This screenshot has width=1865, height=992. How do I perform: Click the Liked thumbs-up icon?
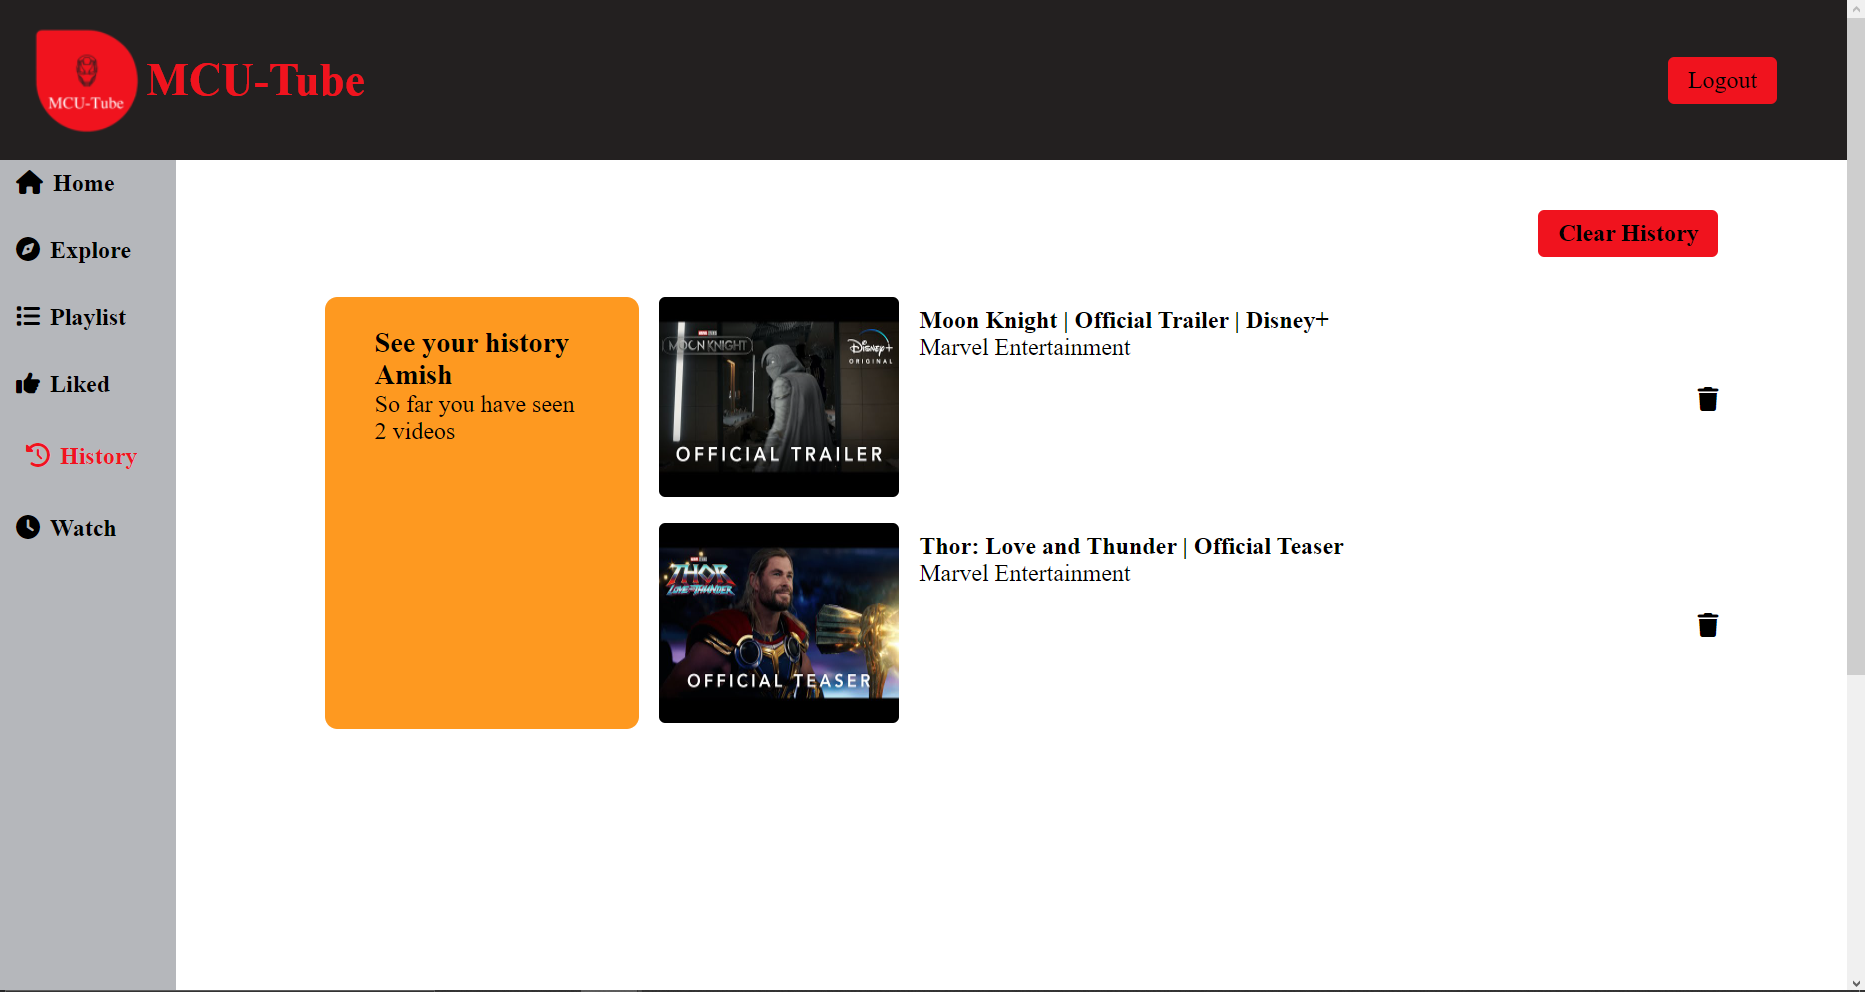[x=27, y=383]
